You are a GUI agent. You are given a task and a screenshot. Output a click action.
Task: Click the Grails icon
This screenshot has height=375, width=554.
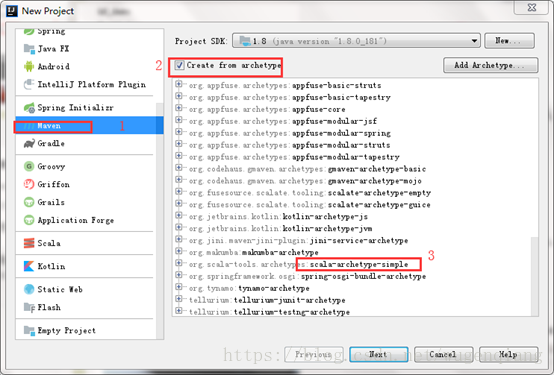[29, 203]
